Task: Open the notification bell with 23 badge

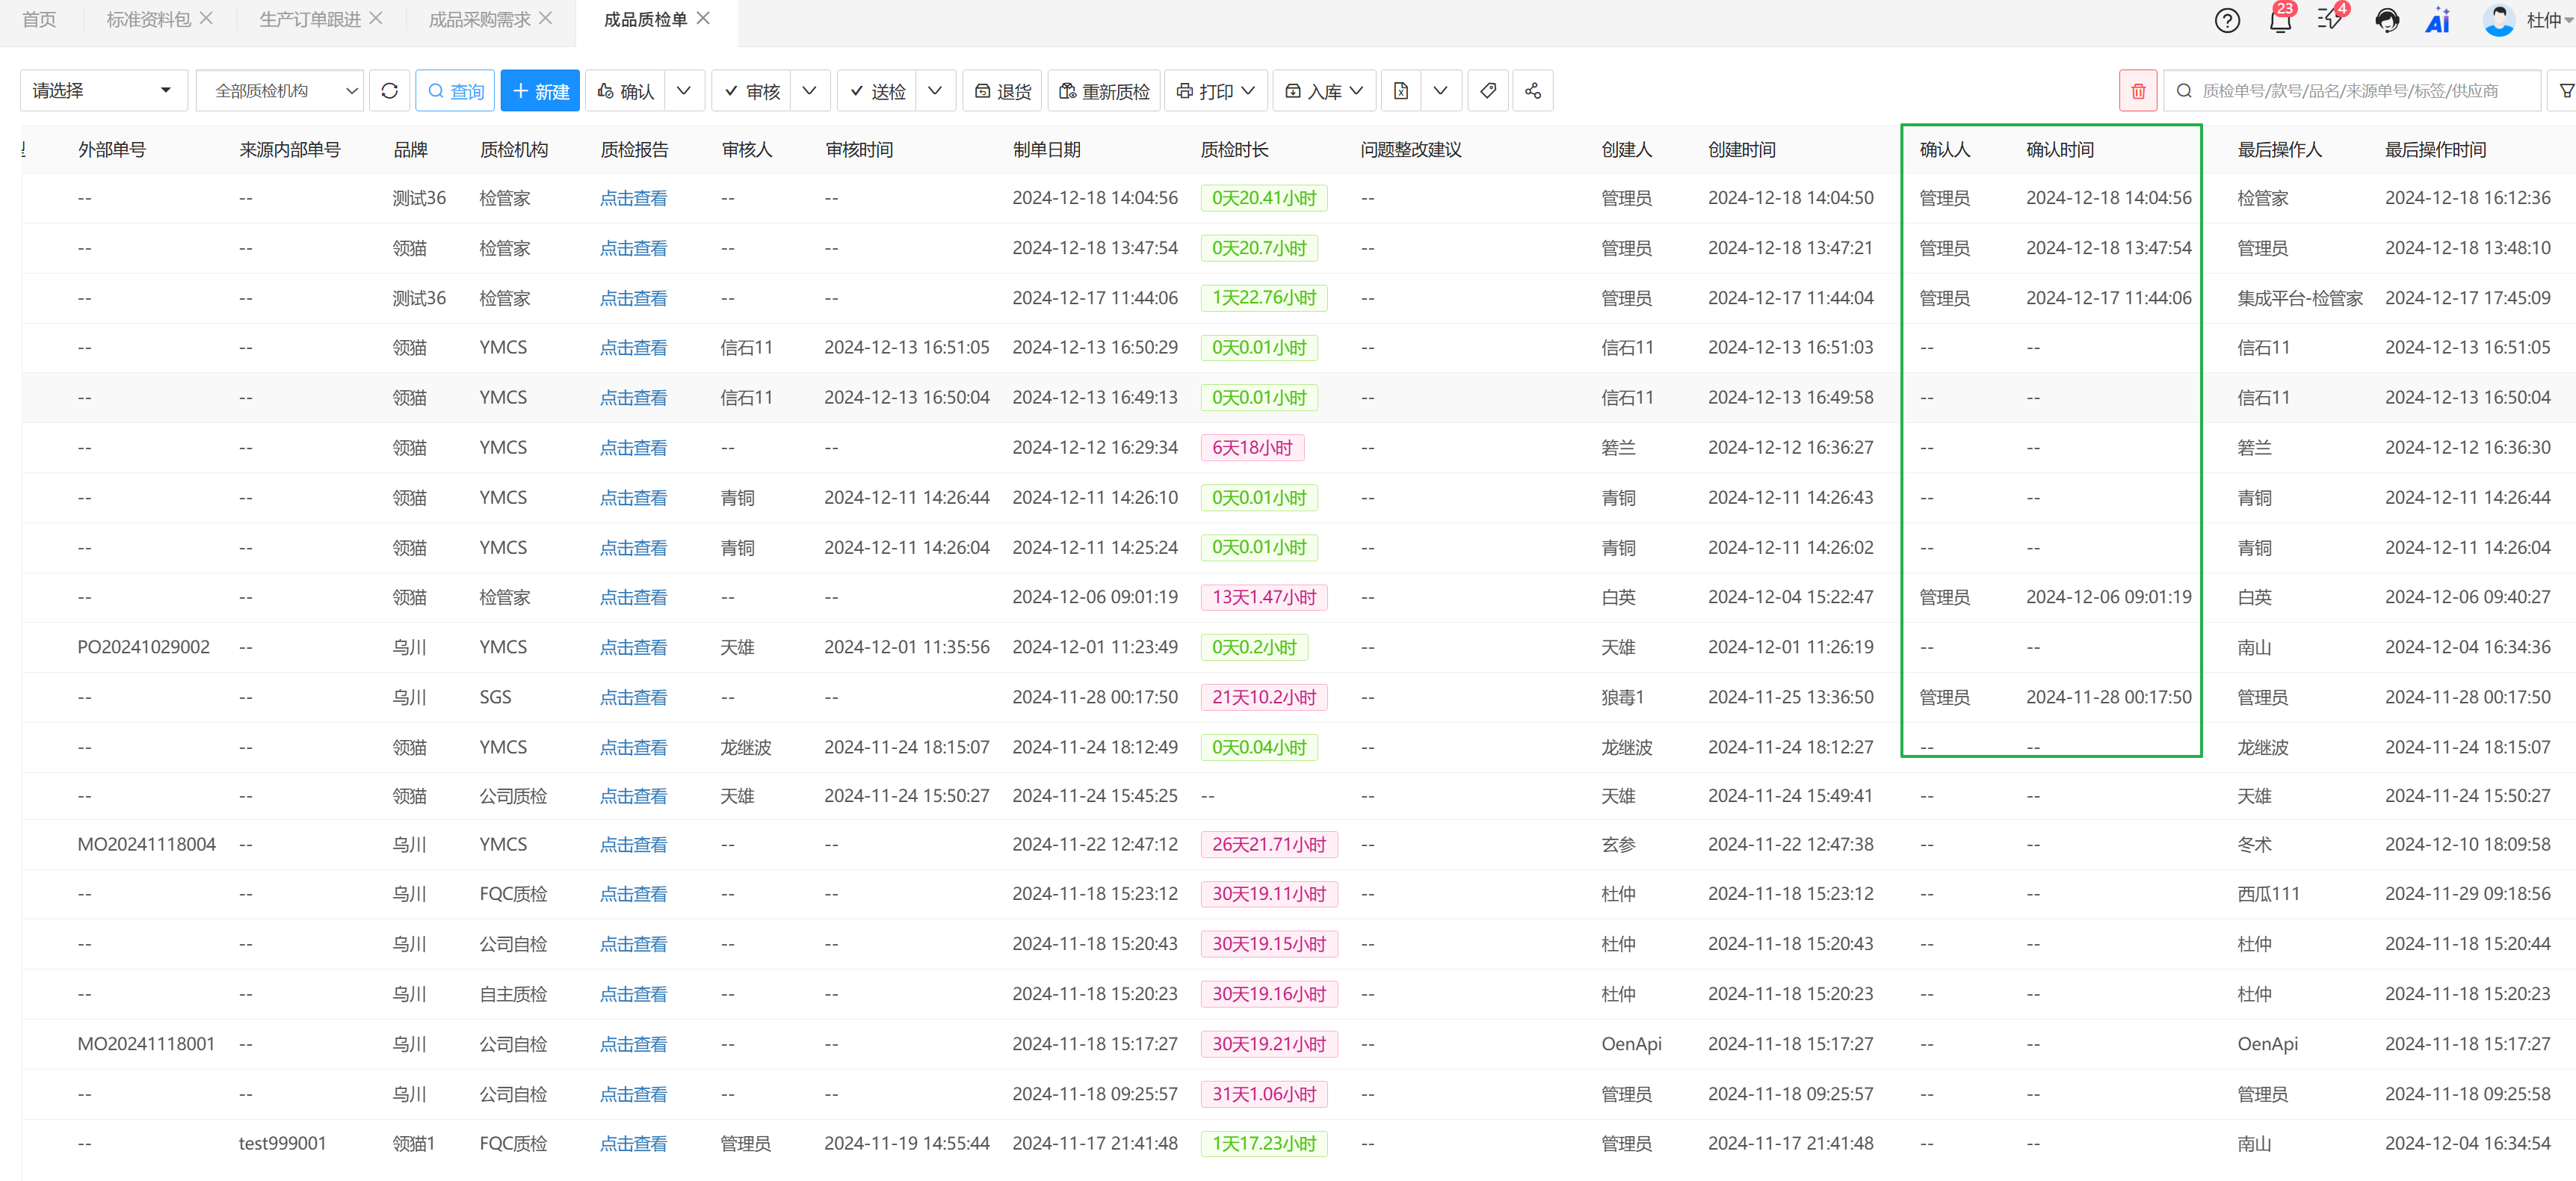Action: (x=2279, y=21)
